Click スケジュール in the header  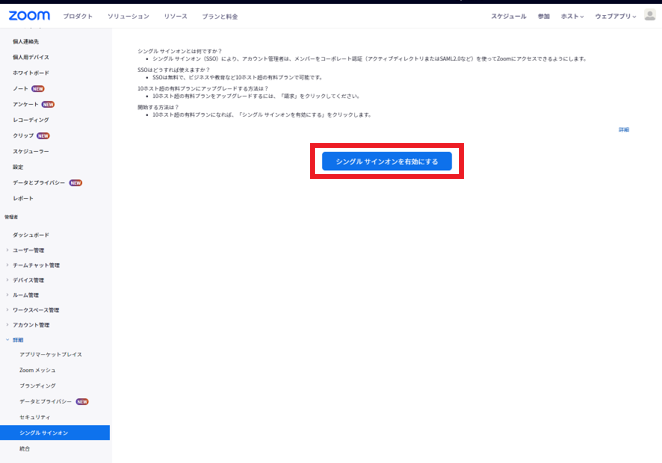(x=508, y=16)
